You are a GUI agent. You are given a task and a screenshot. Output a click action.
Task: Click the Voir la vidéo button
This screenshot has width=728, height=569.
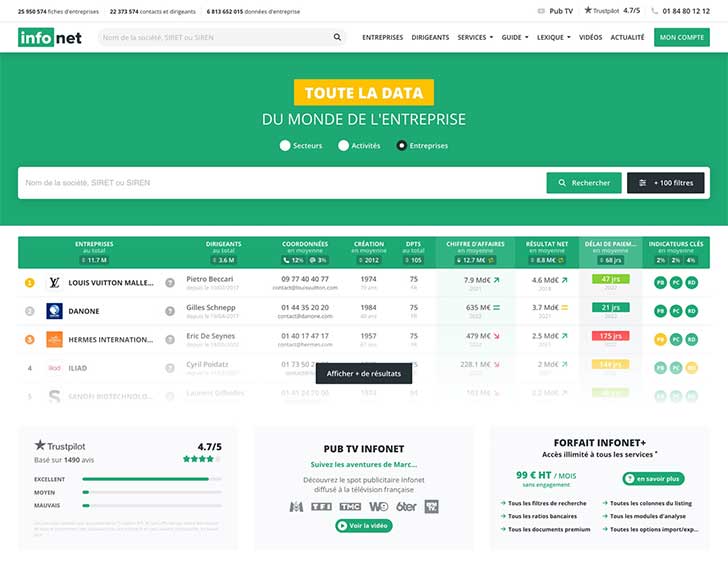[x=364, y=525]
